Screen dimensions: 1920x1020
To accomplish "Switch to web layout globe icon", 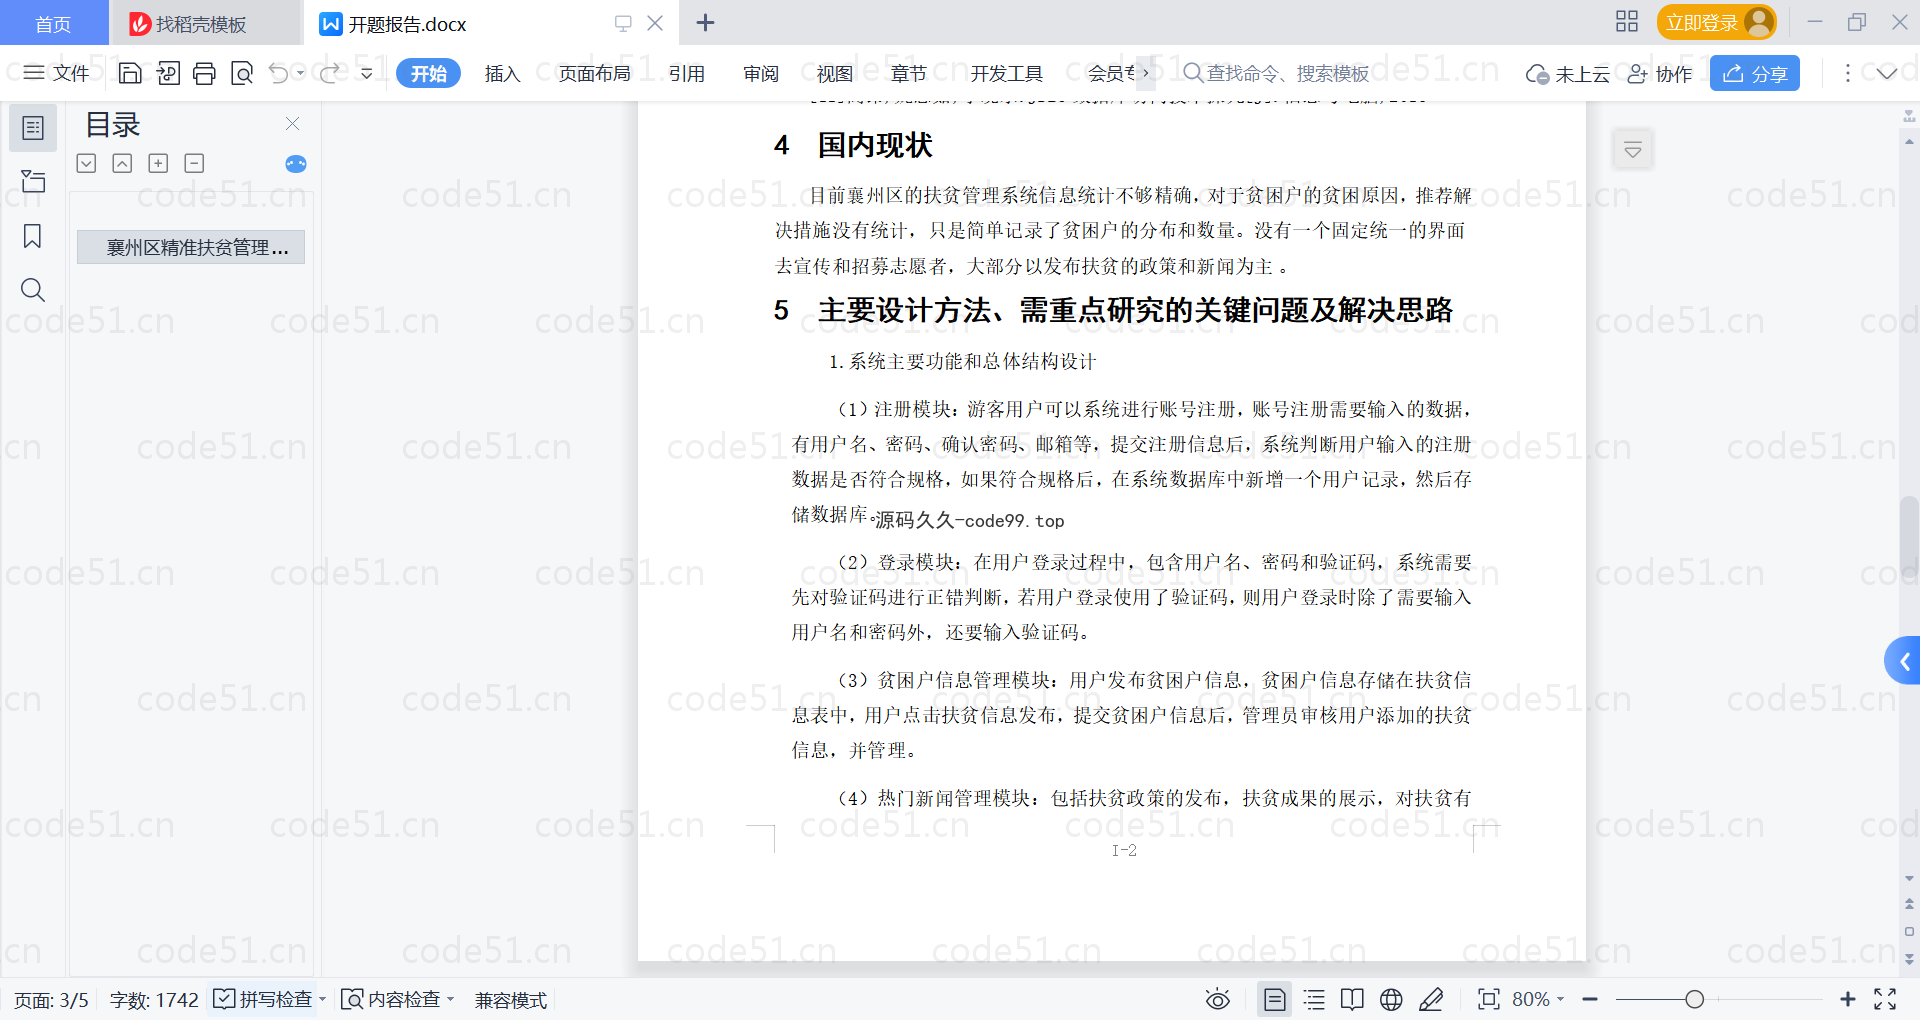I will 1391,999.
